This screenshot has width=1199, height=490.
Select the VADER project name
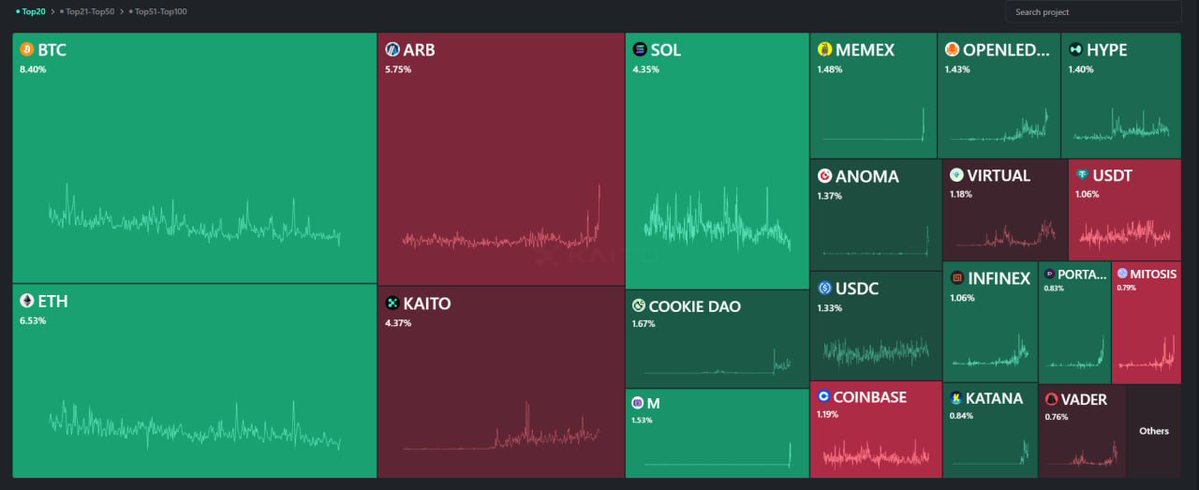1084,399
